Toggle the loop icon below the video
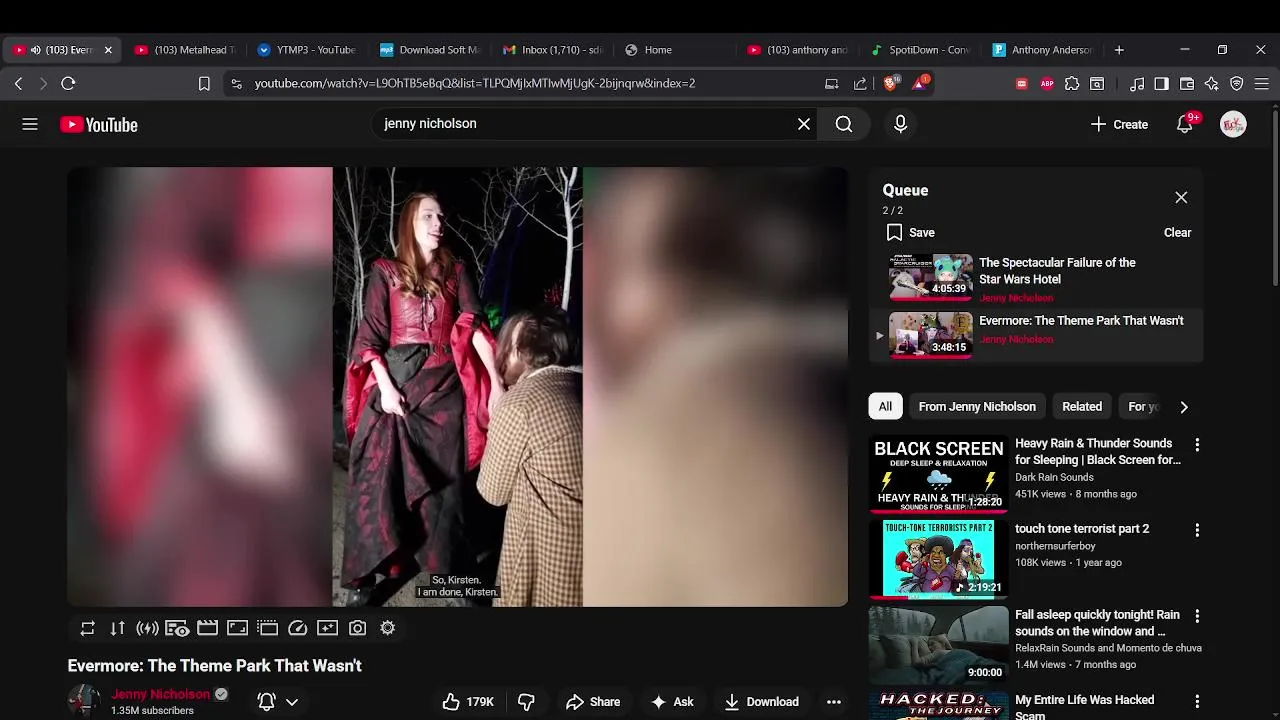This screenshot has width=1280, height=720. 87,628
